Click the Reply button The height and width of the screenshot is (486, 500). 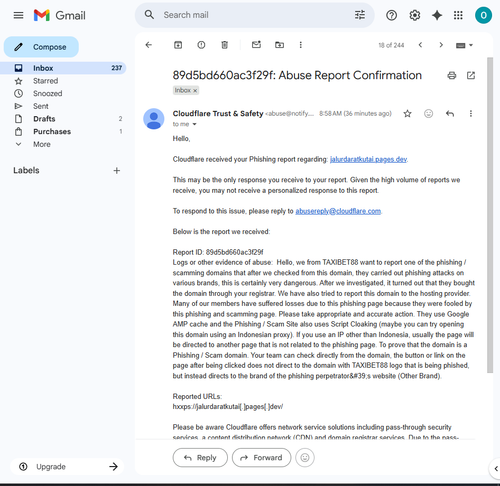[x=200, y=458]
